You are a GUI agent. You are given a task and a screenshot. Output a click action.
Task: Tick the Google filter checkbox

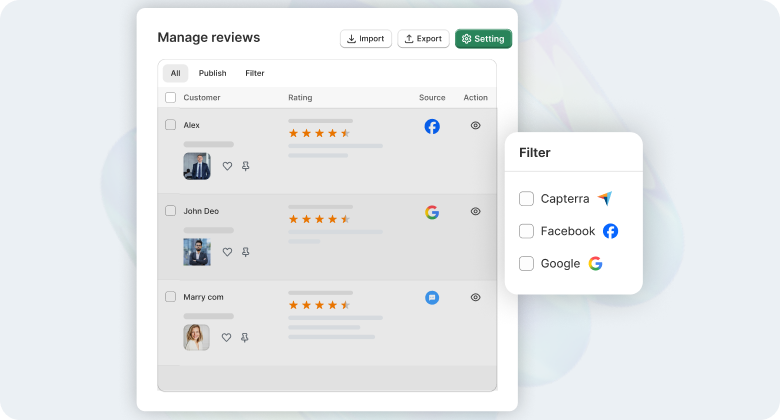click(x=526, y=263)
